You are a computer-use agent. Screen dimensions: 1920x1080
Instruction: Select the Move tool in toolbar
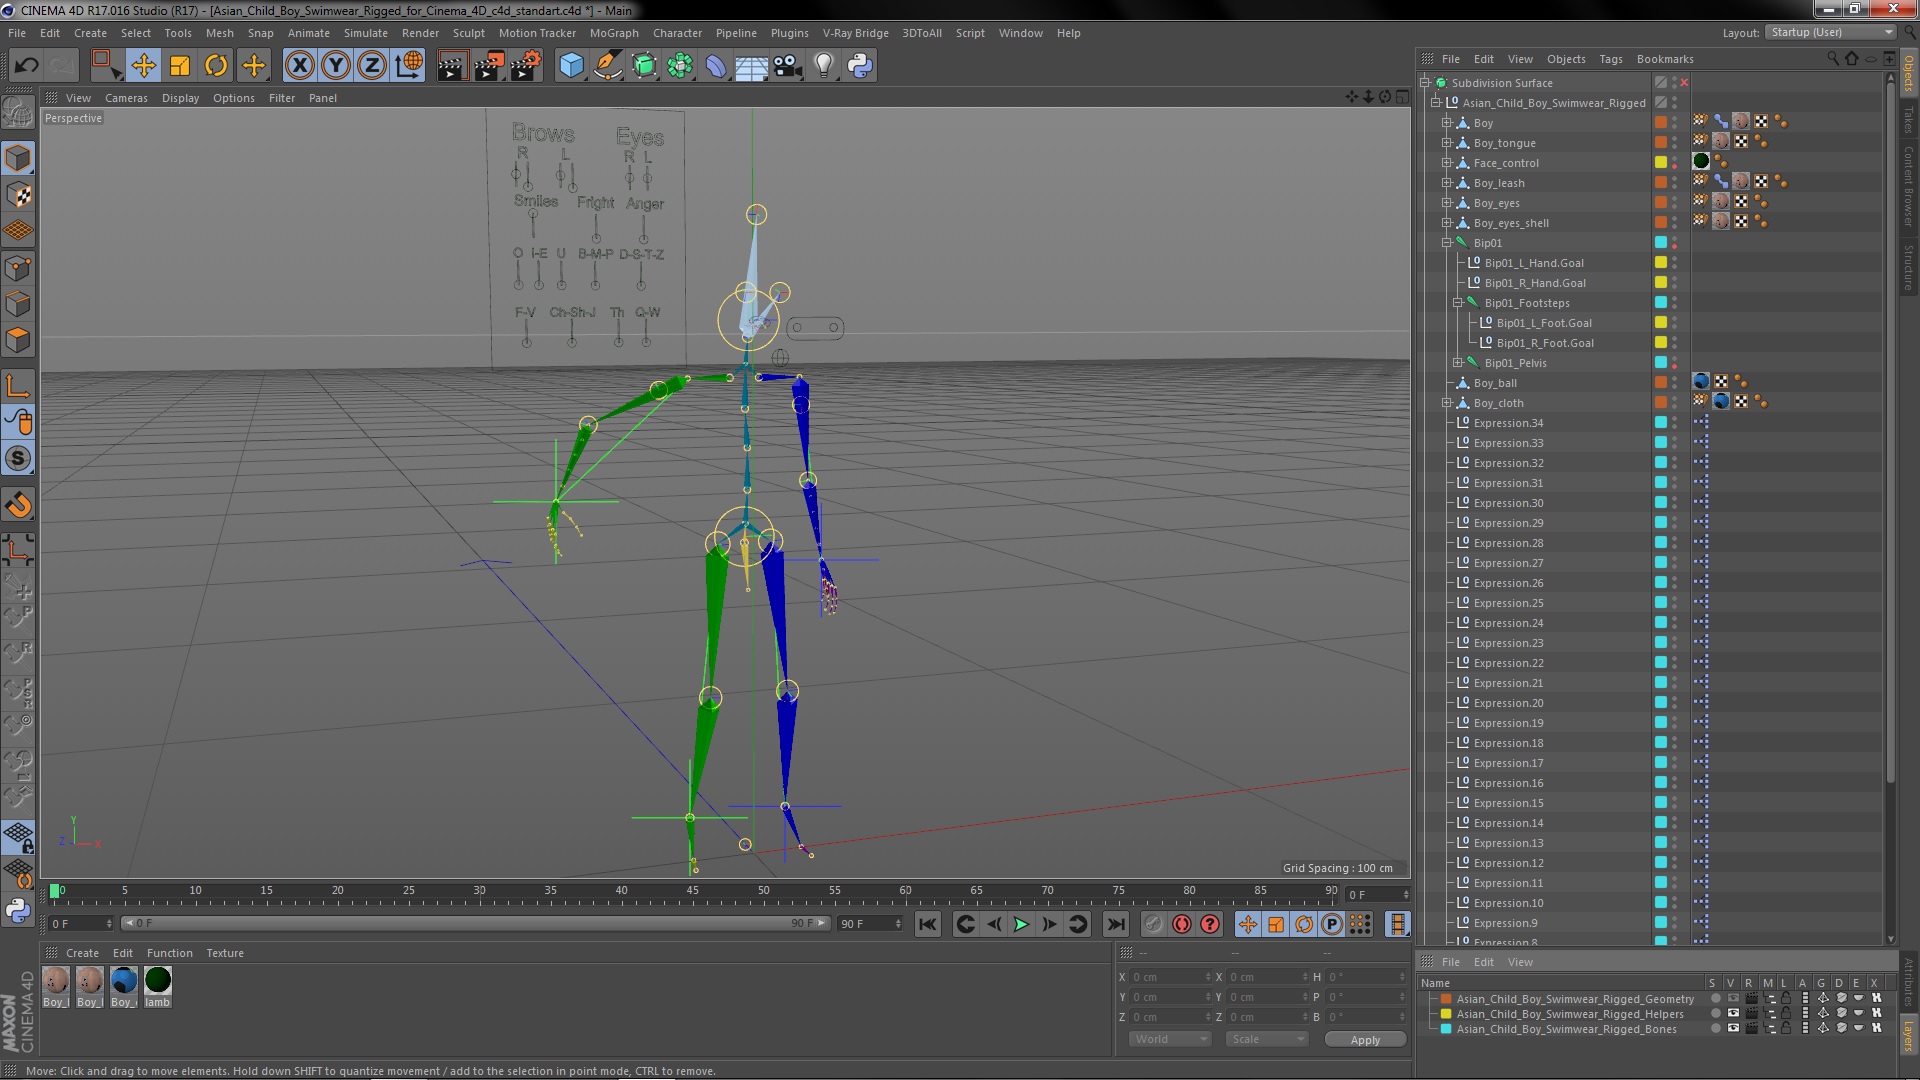pos(143,66)
